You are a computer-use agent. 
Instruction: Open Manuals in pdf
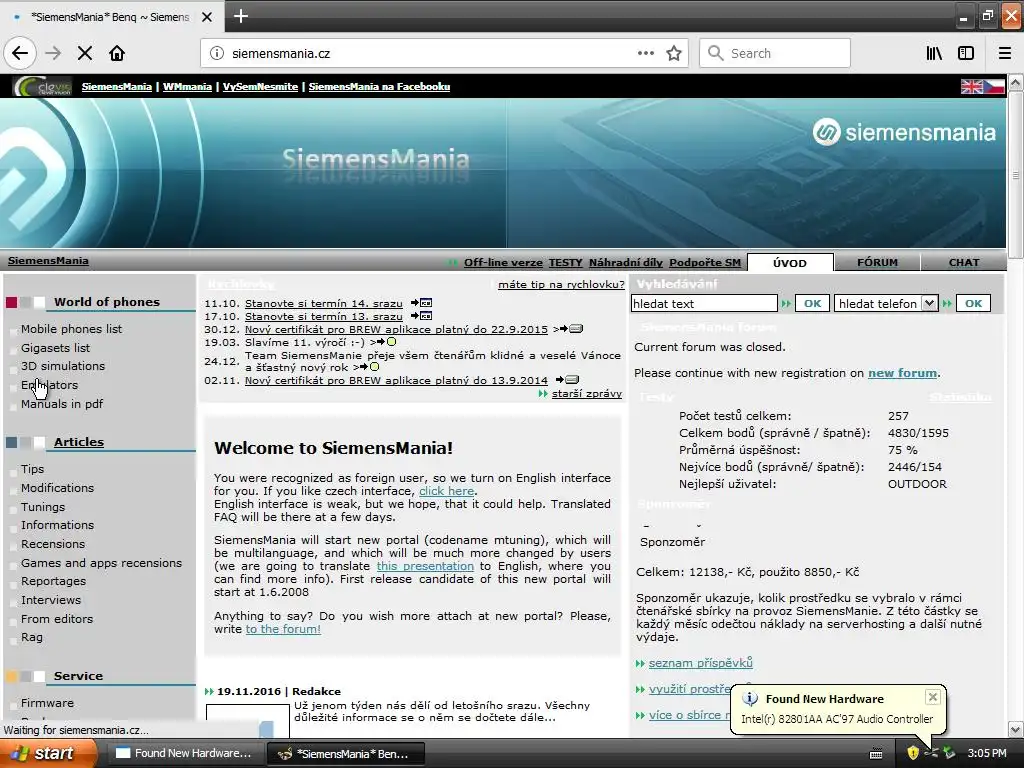click(62, 404)
